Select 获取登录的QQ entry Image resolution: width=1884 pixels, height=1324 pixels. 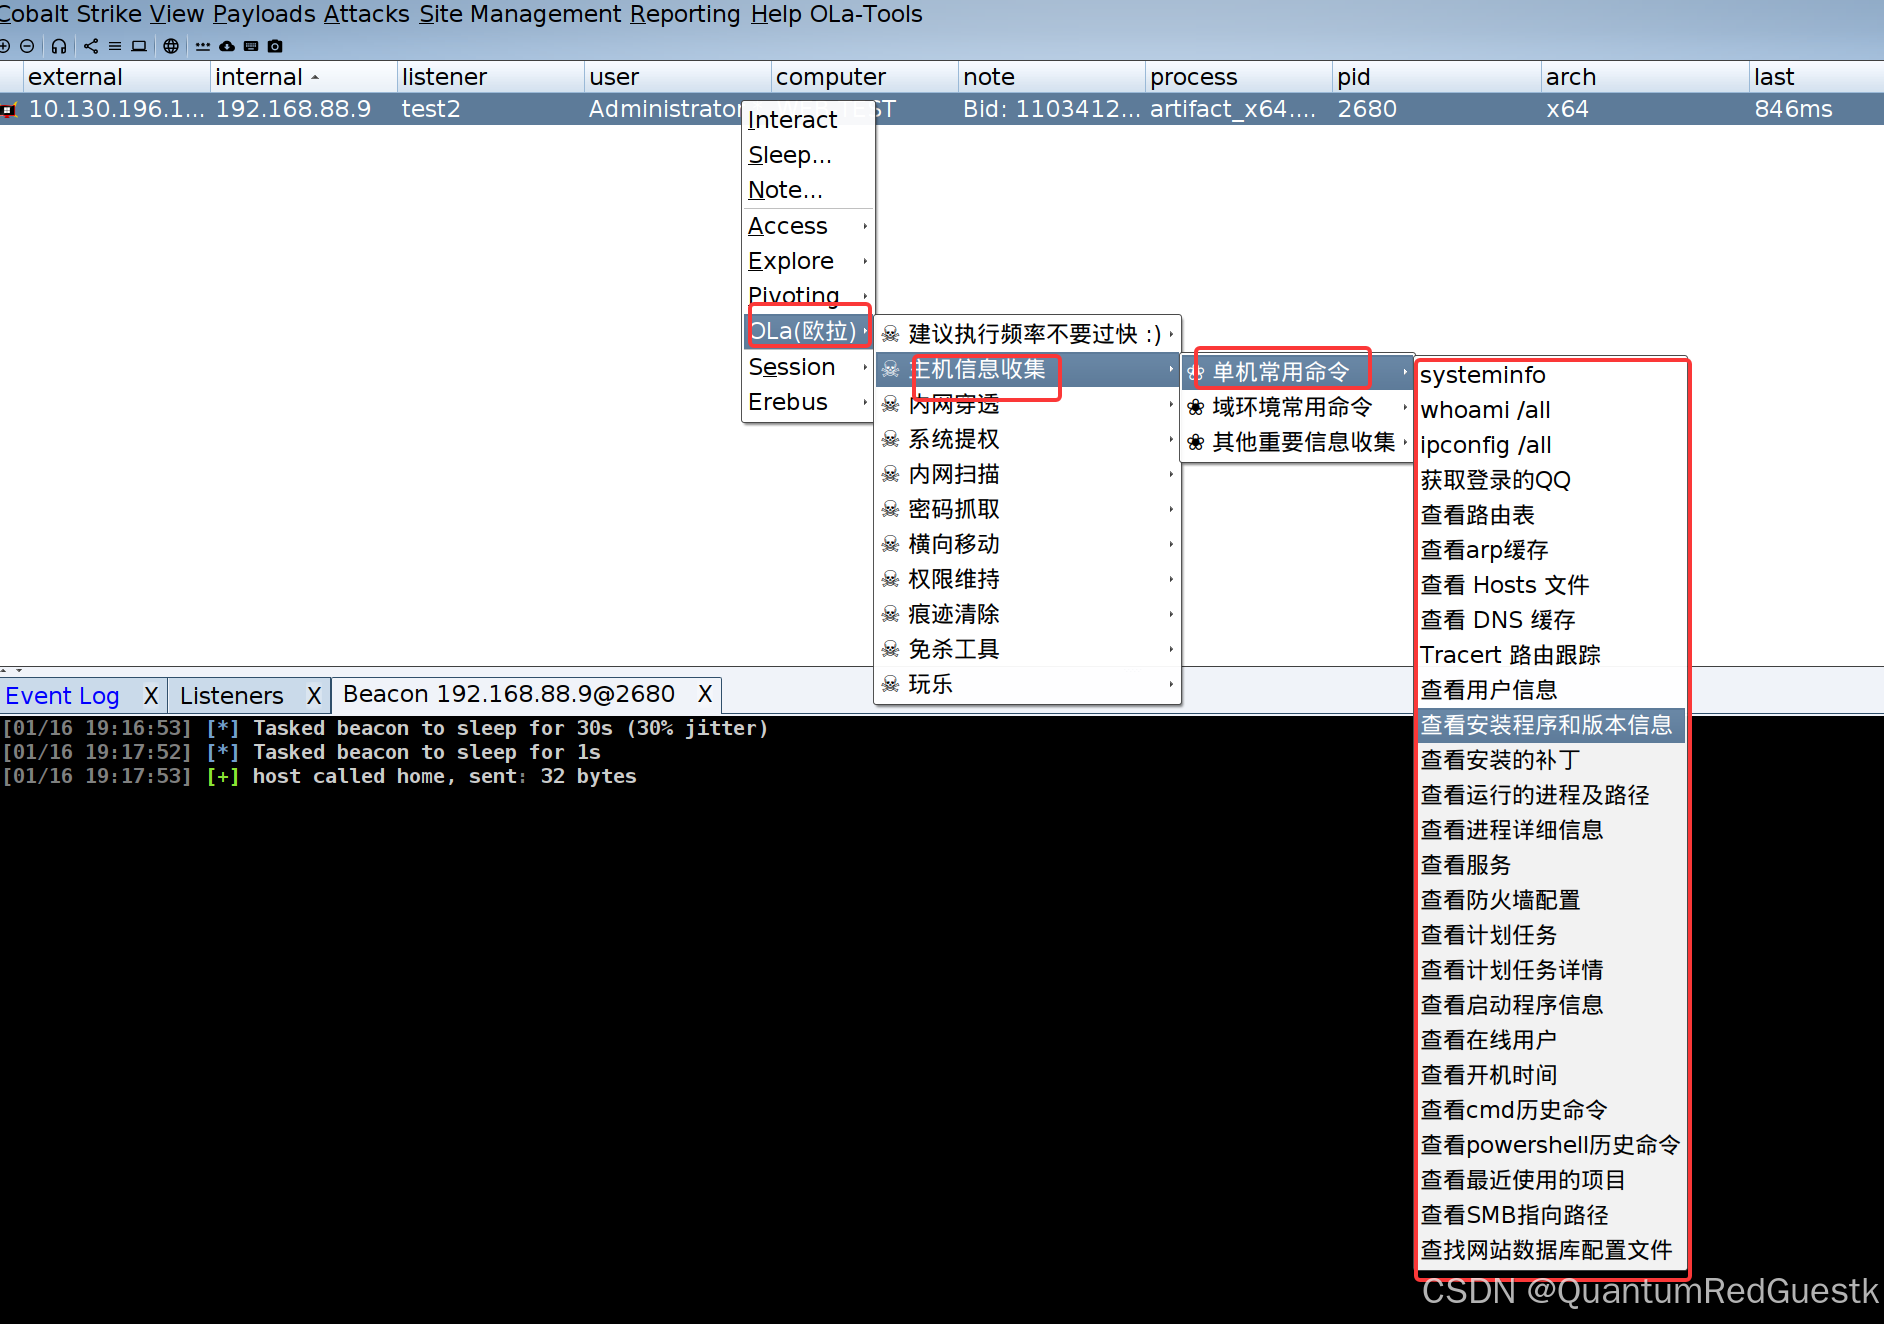coord(1551,480)
